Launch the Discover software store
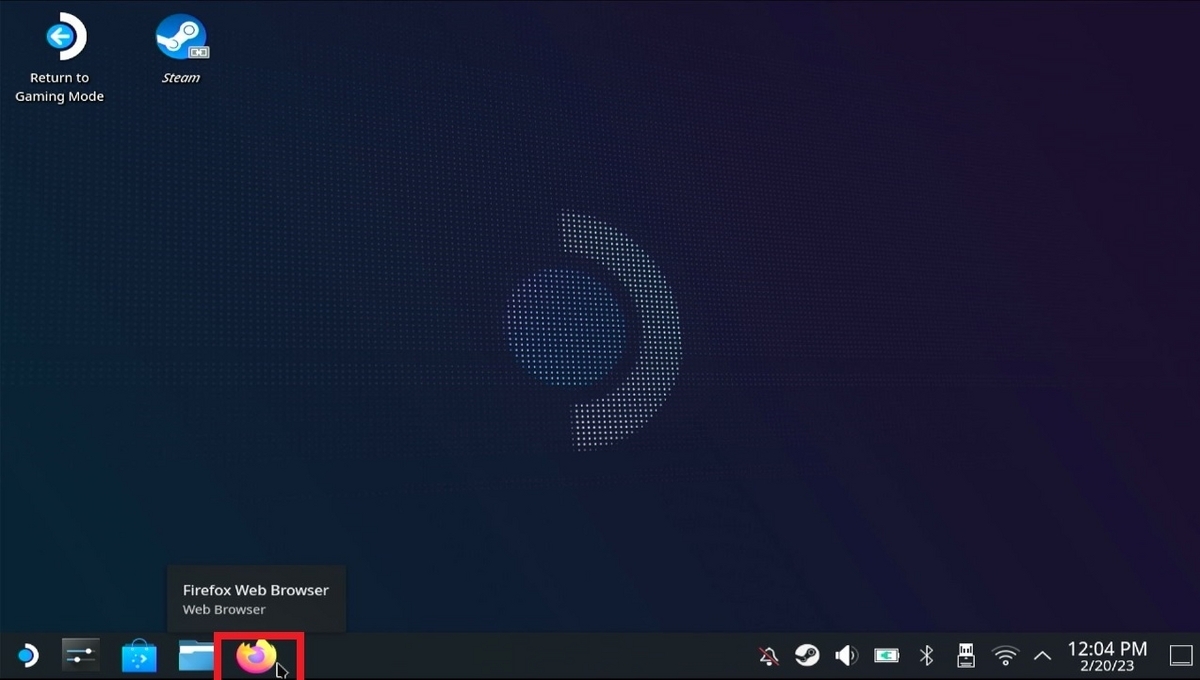This screenshot has height=680, width=1200. pos(139,656)
